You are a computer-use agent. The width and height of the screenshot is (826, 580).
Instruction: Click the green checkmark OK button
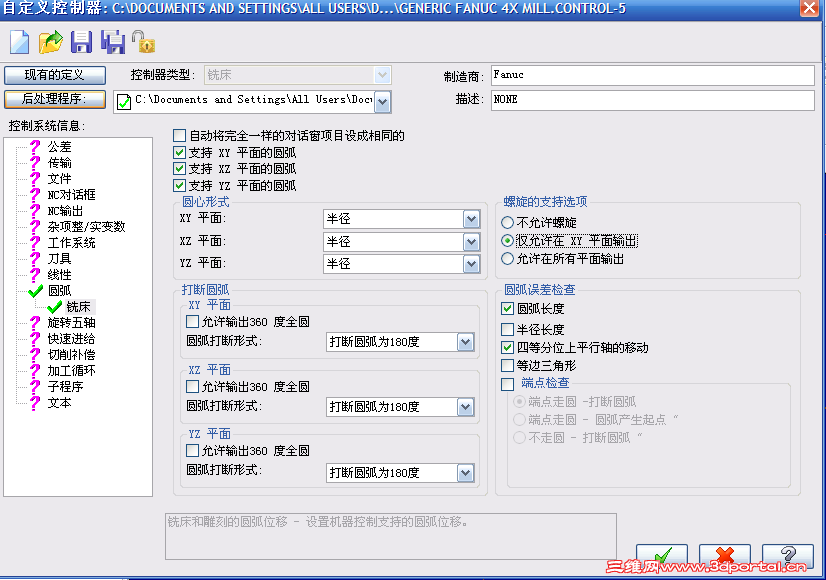pos(662,556)
